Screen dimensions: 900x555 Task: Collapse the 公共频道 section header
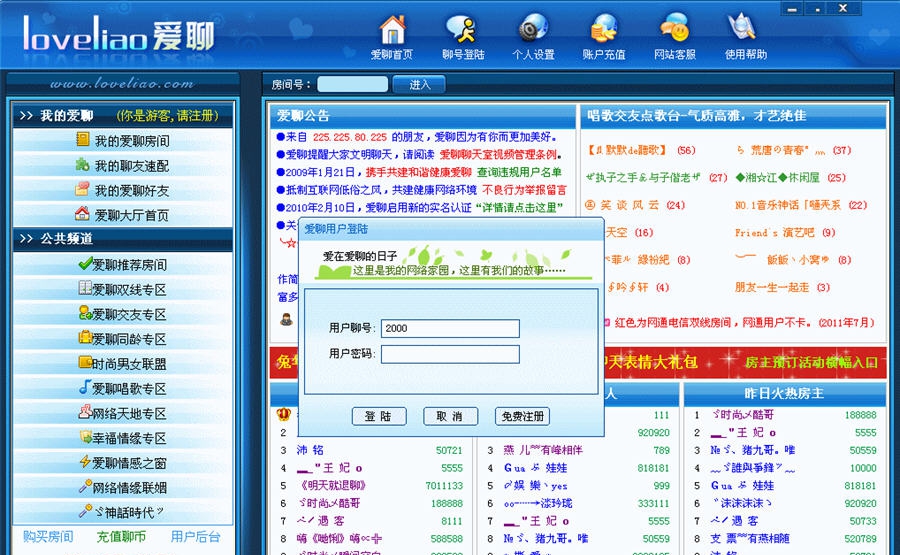(123, 238)
